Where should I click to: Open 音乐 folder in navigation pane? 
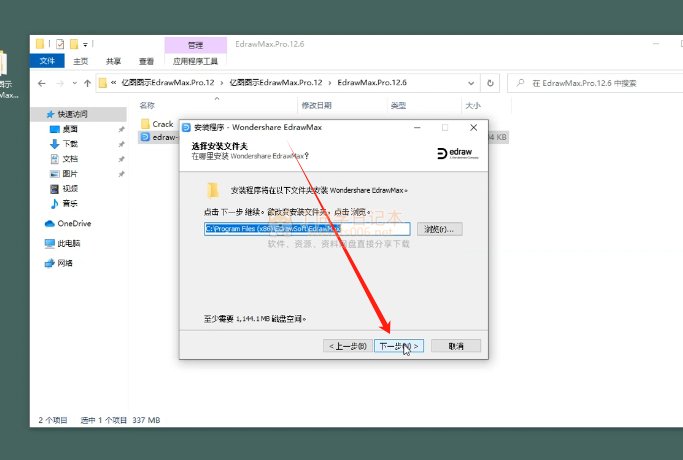[x=70, y=203]
